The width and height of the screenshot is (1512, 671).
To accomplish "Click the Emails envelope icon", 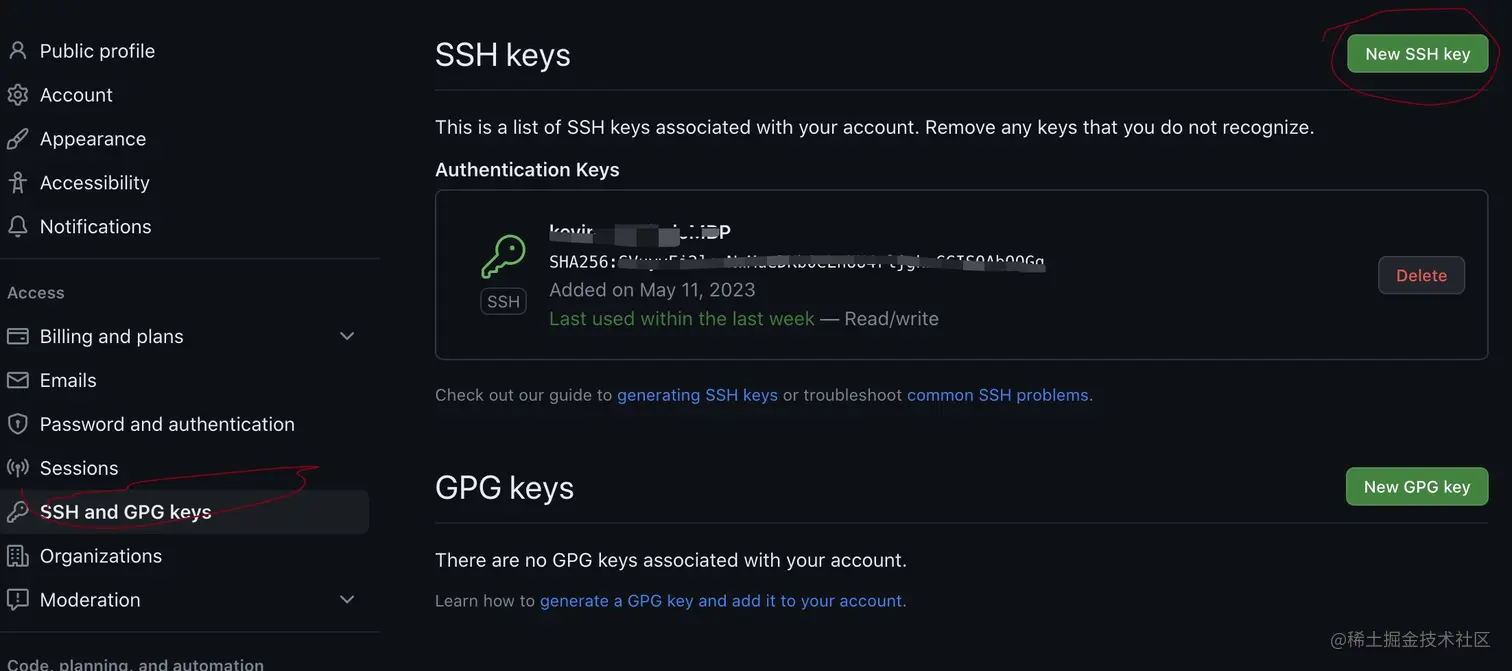I will 17,380.
